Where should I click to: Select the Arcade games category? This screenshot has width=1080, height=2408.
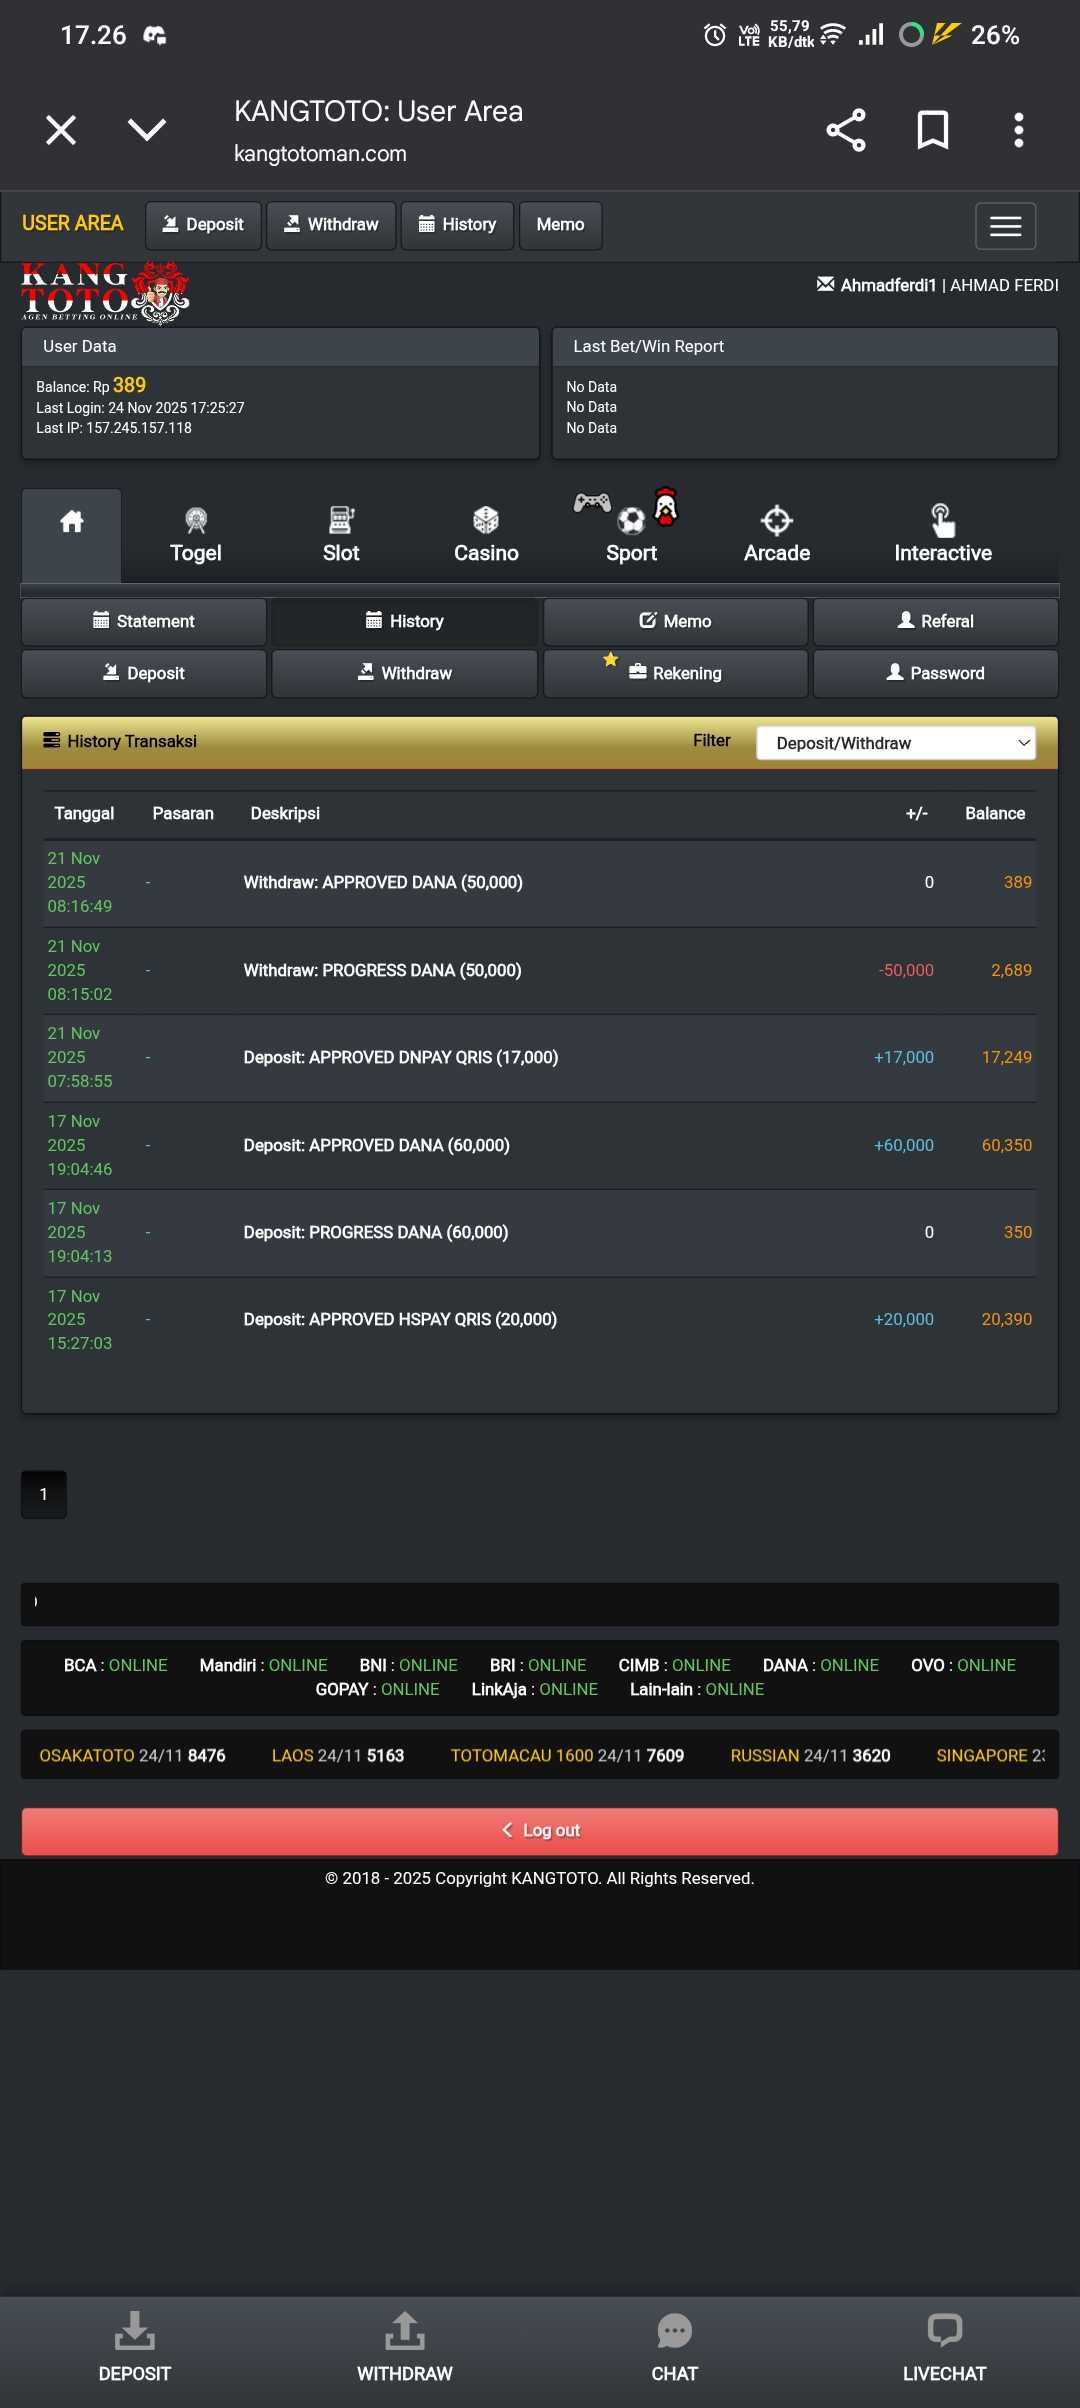tap(777, 536)
